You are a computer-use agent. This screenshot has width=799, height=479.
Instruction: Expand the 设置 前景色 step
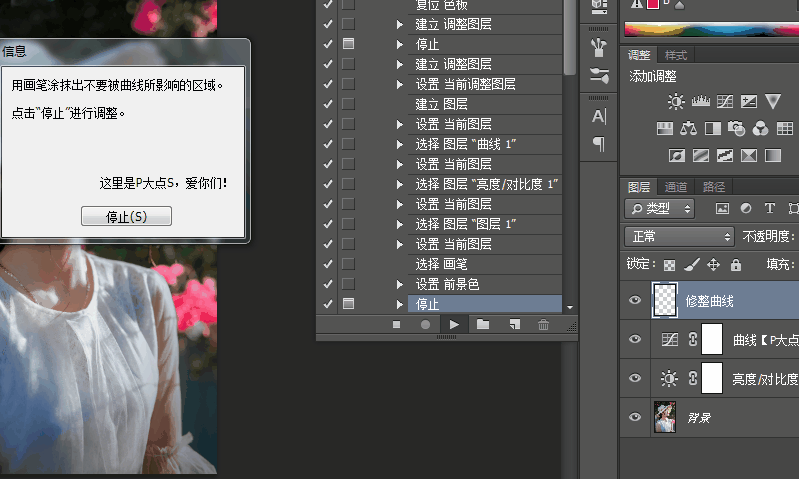pos(400,284)
